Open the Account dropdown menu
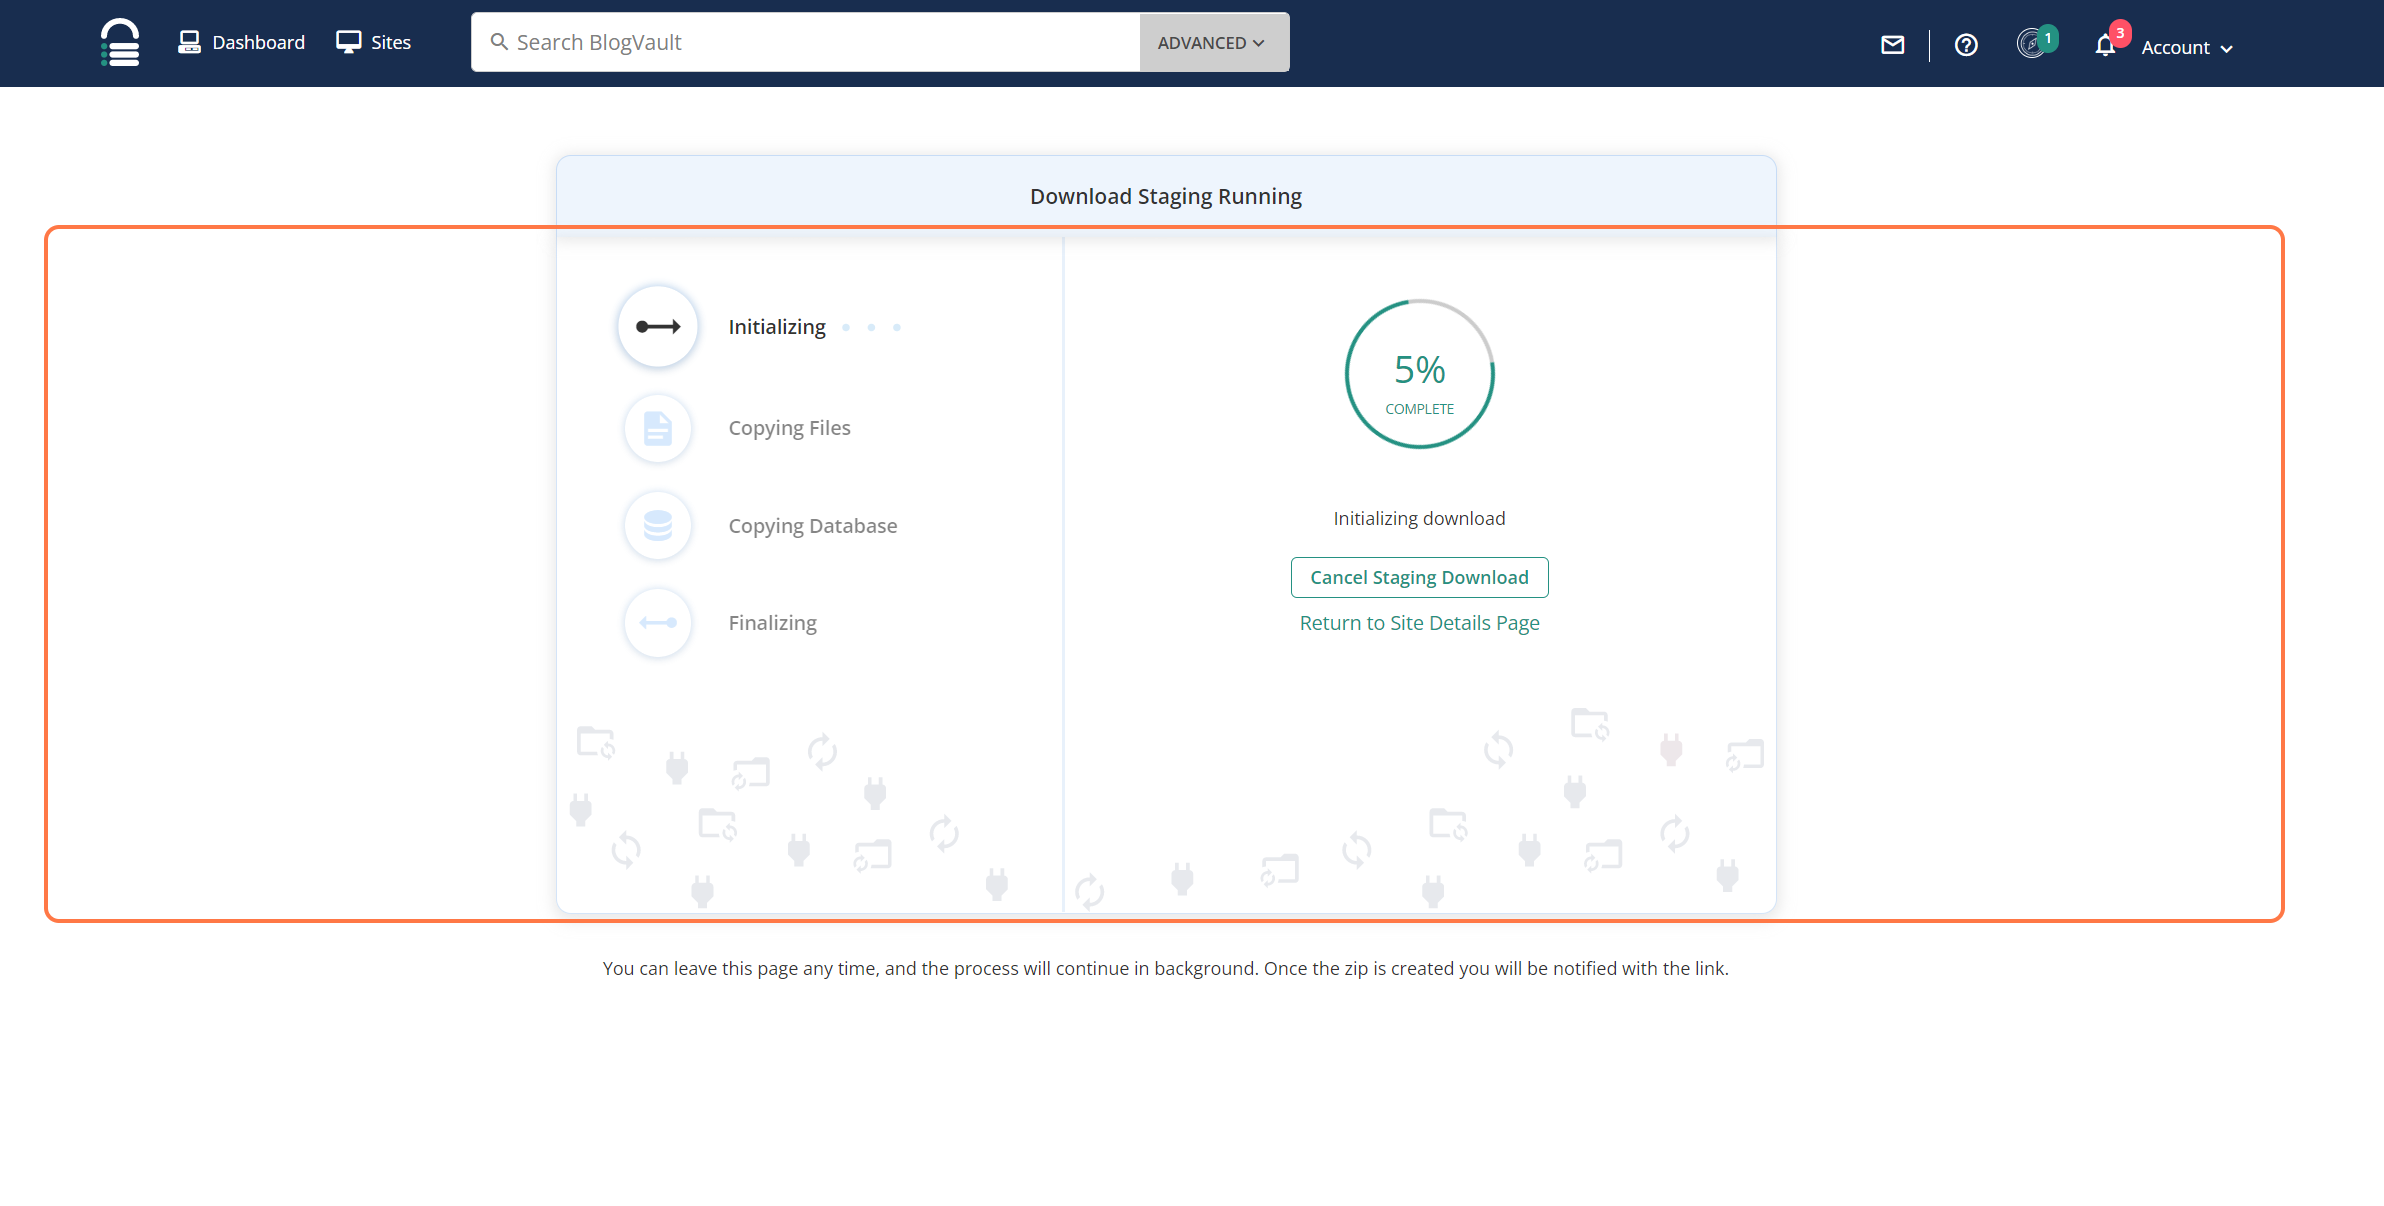Screen dimensions: 2384x1206 tap(2186, 48)
